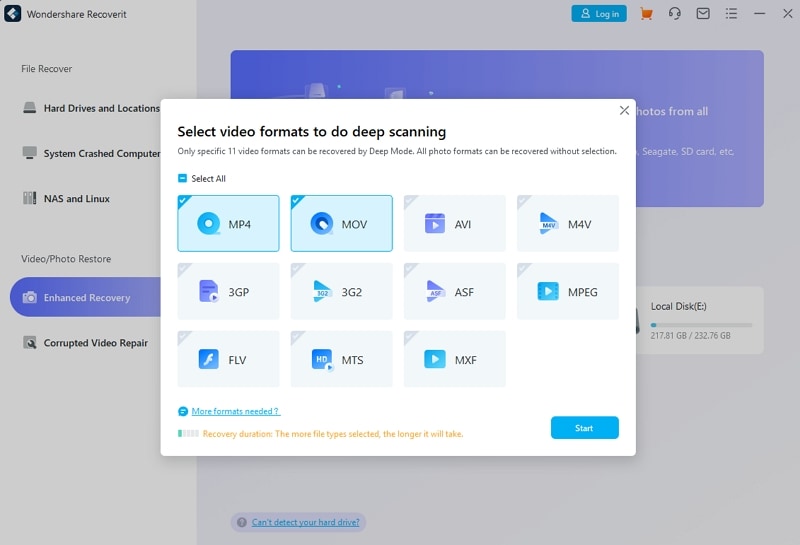Select Enhanced Recovery in sidebar
The image size is (800, 545).
click(x=86, y=297)
